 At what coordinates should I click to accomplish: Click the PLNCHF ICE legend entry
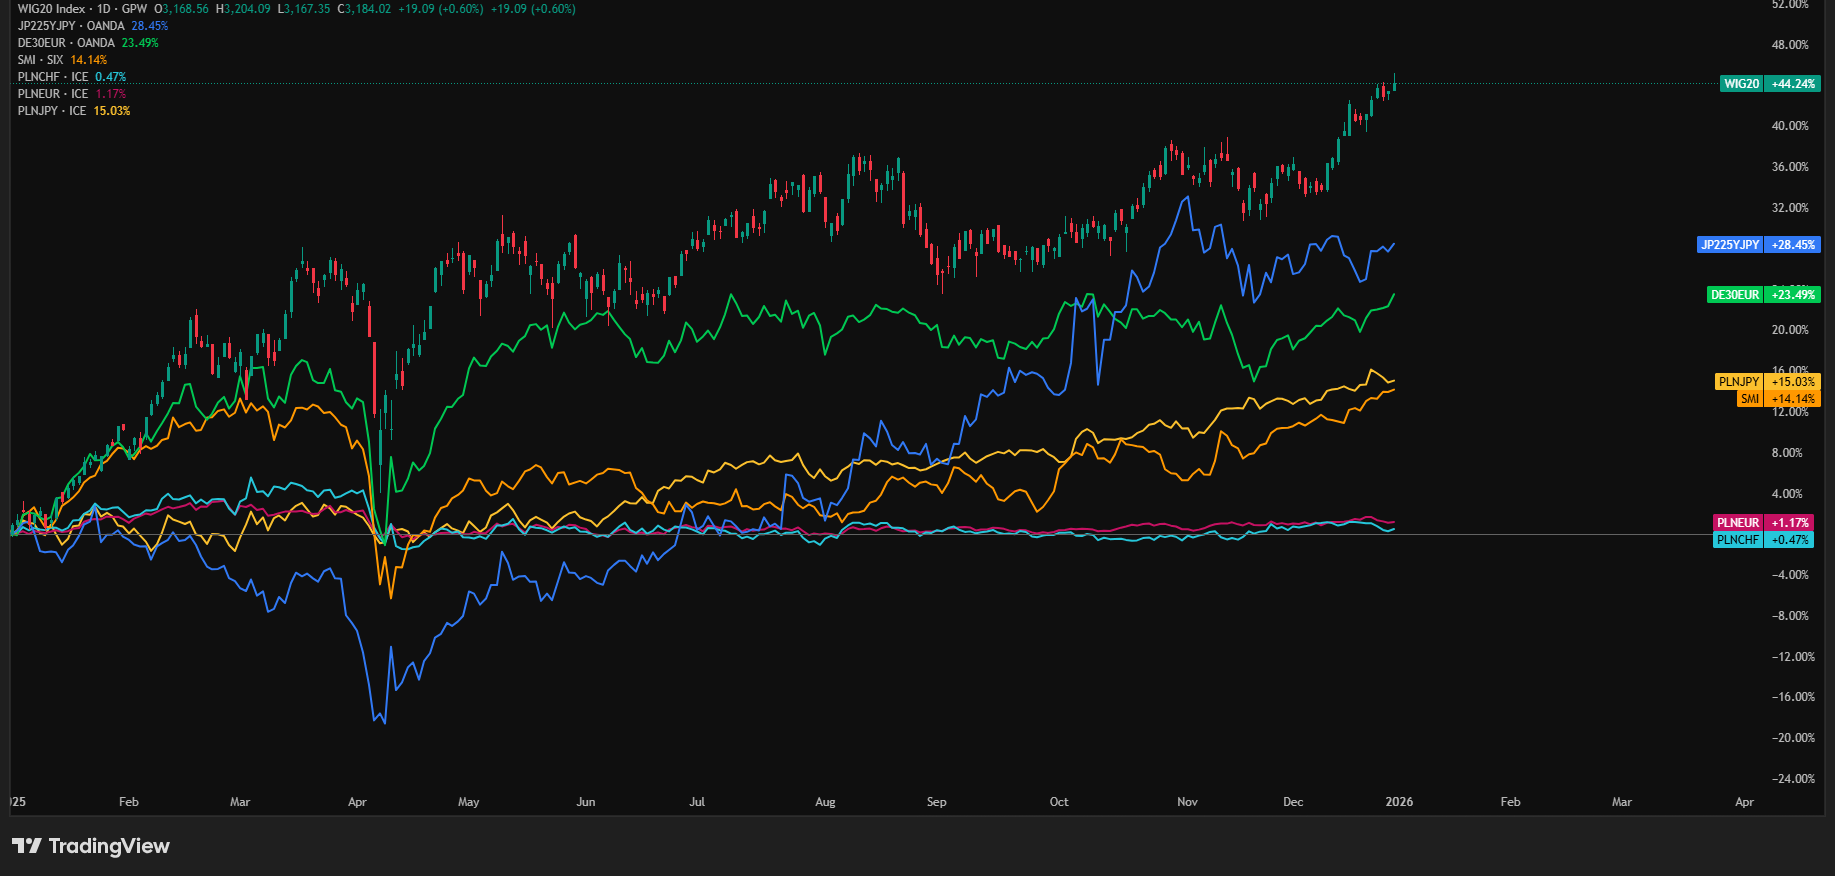point(52,77)
